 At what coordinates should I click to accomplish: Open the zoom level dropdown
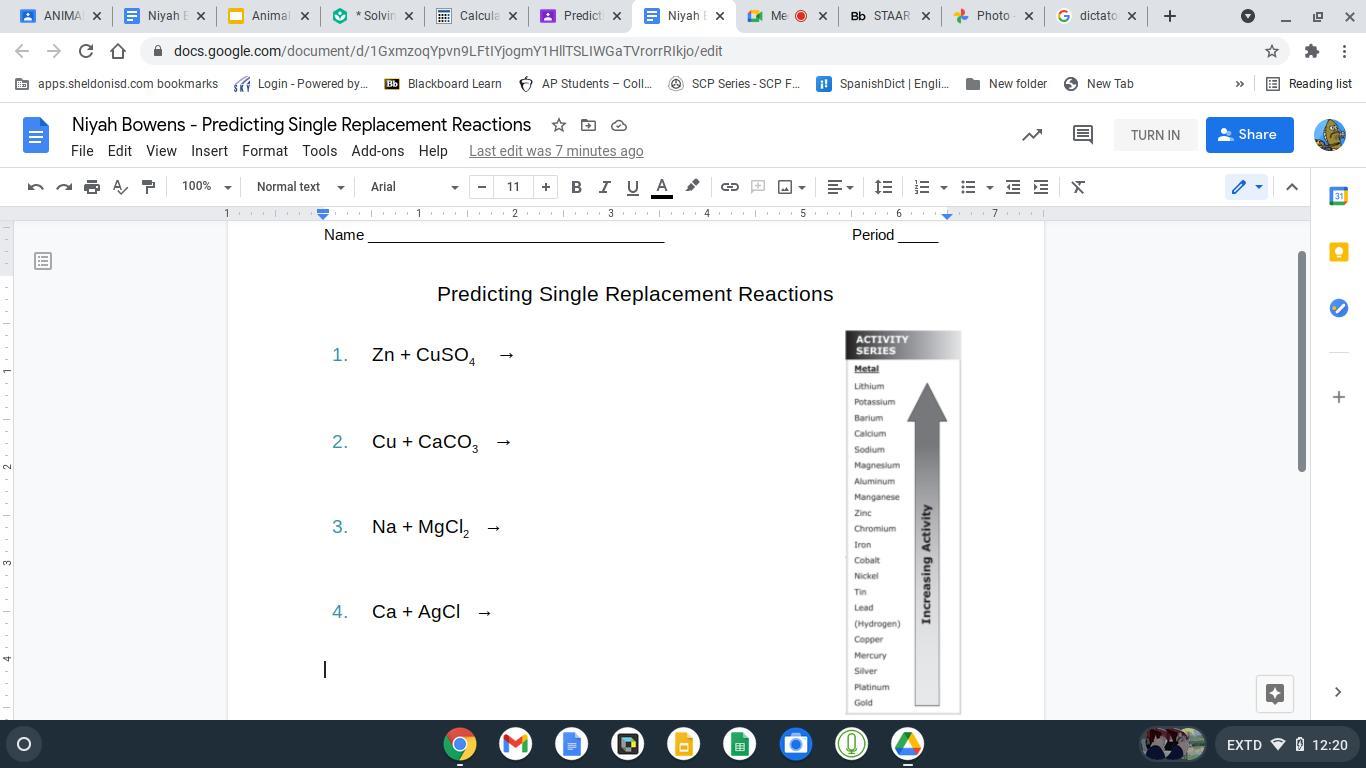(x=206, y=187)
